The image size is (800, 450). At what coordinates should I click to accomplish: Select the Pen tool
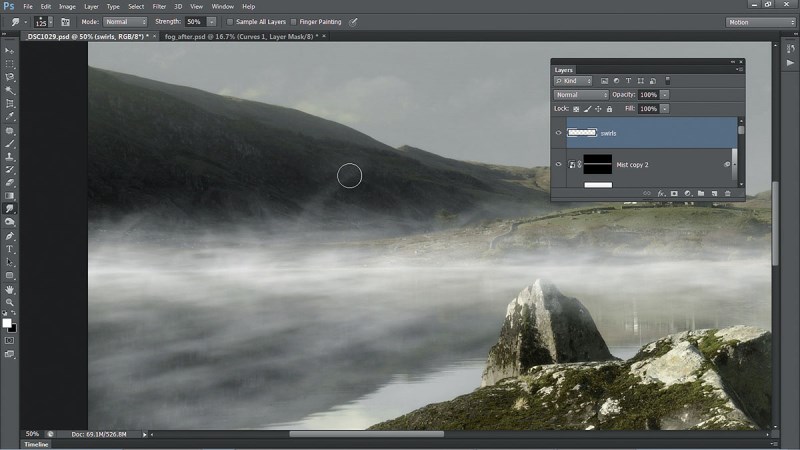tap(10, 236)
